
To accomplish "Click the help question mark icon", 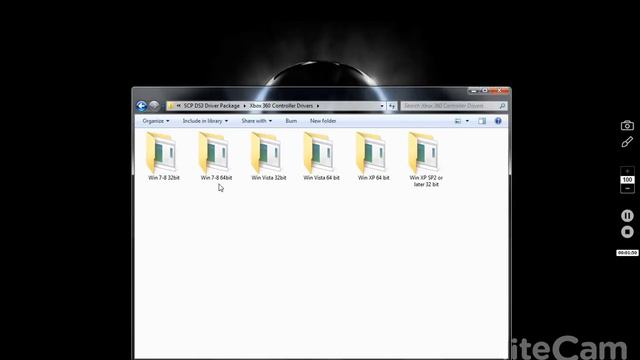I will click(498, 121).
